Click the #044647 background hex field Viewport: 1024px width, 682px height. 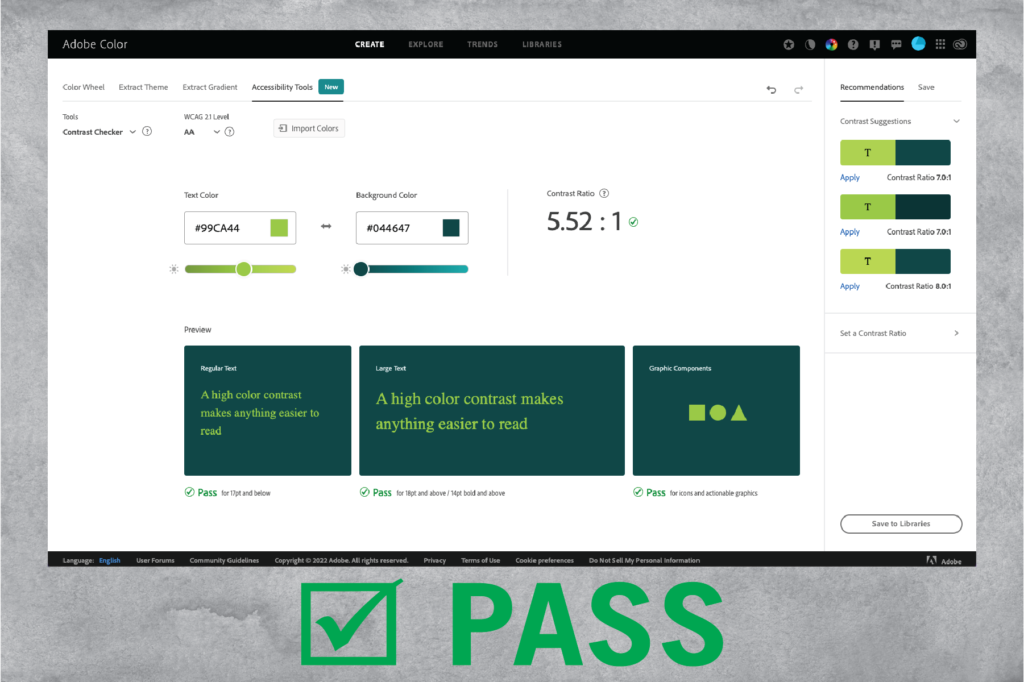[x=412, y=227]
